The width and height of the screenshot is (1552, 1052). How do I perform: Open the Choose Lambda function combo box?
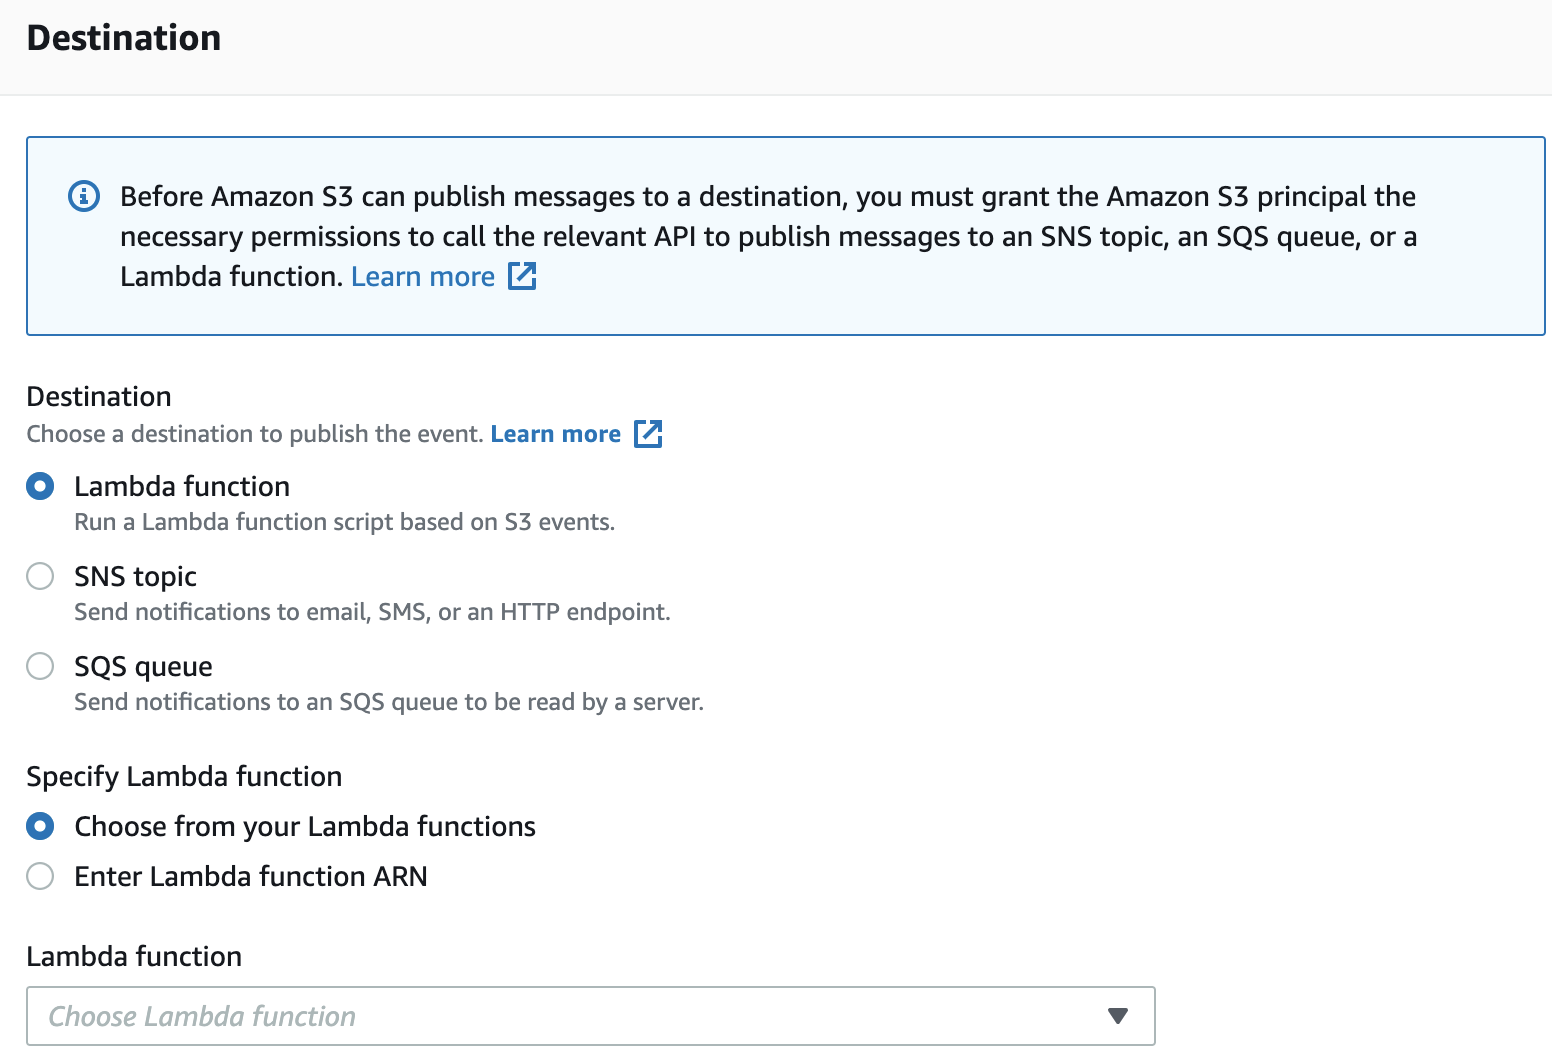591,1016
